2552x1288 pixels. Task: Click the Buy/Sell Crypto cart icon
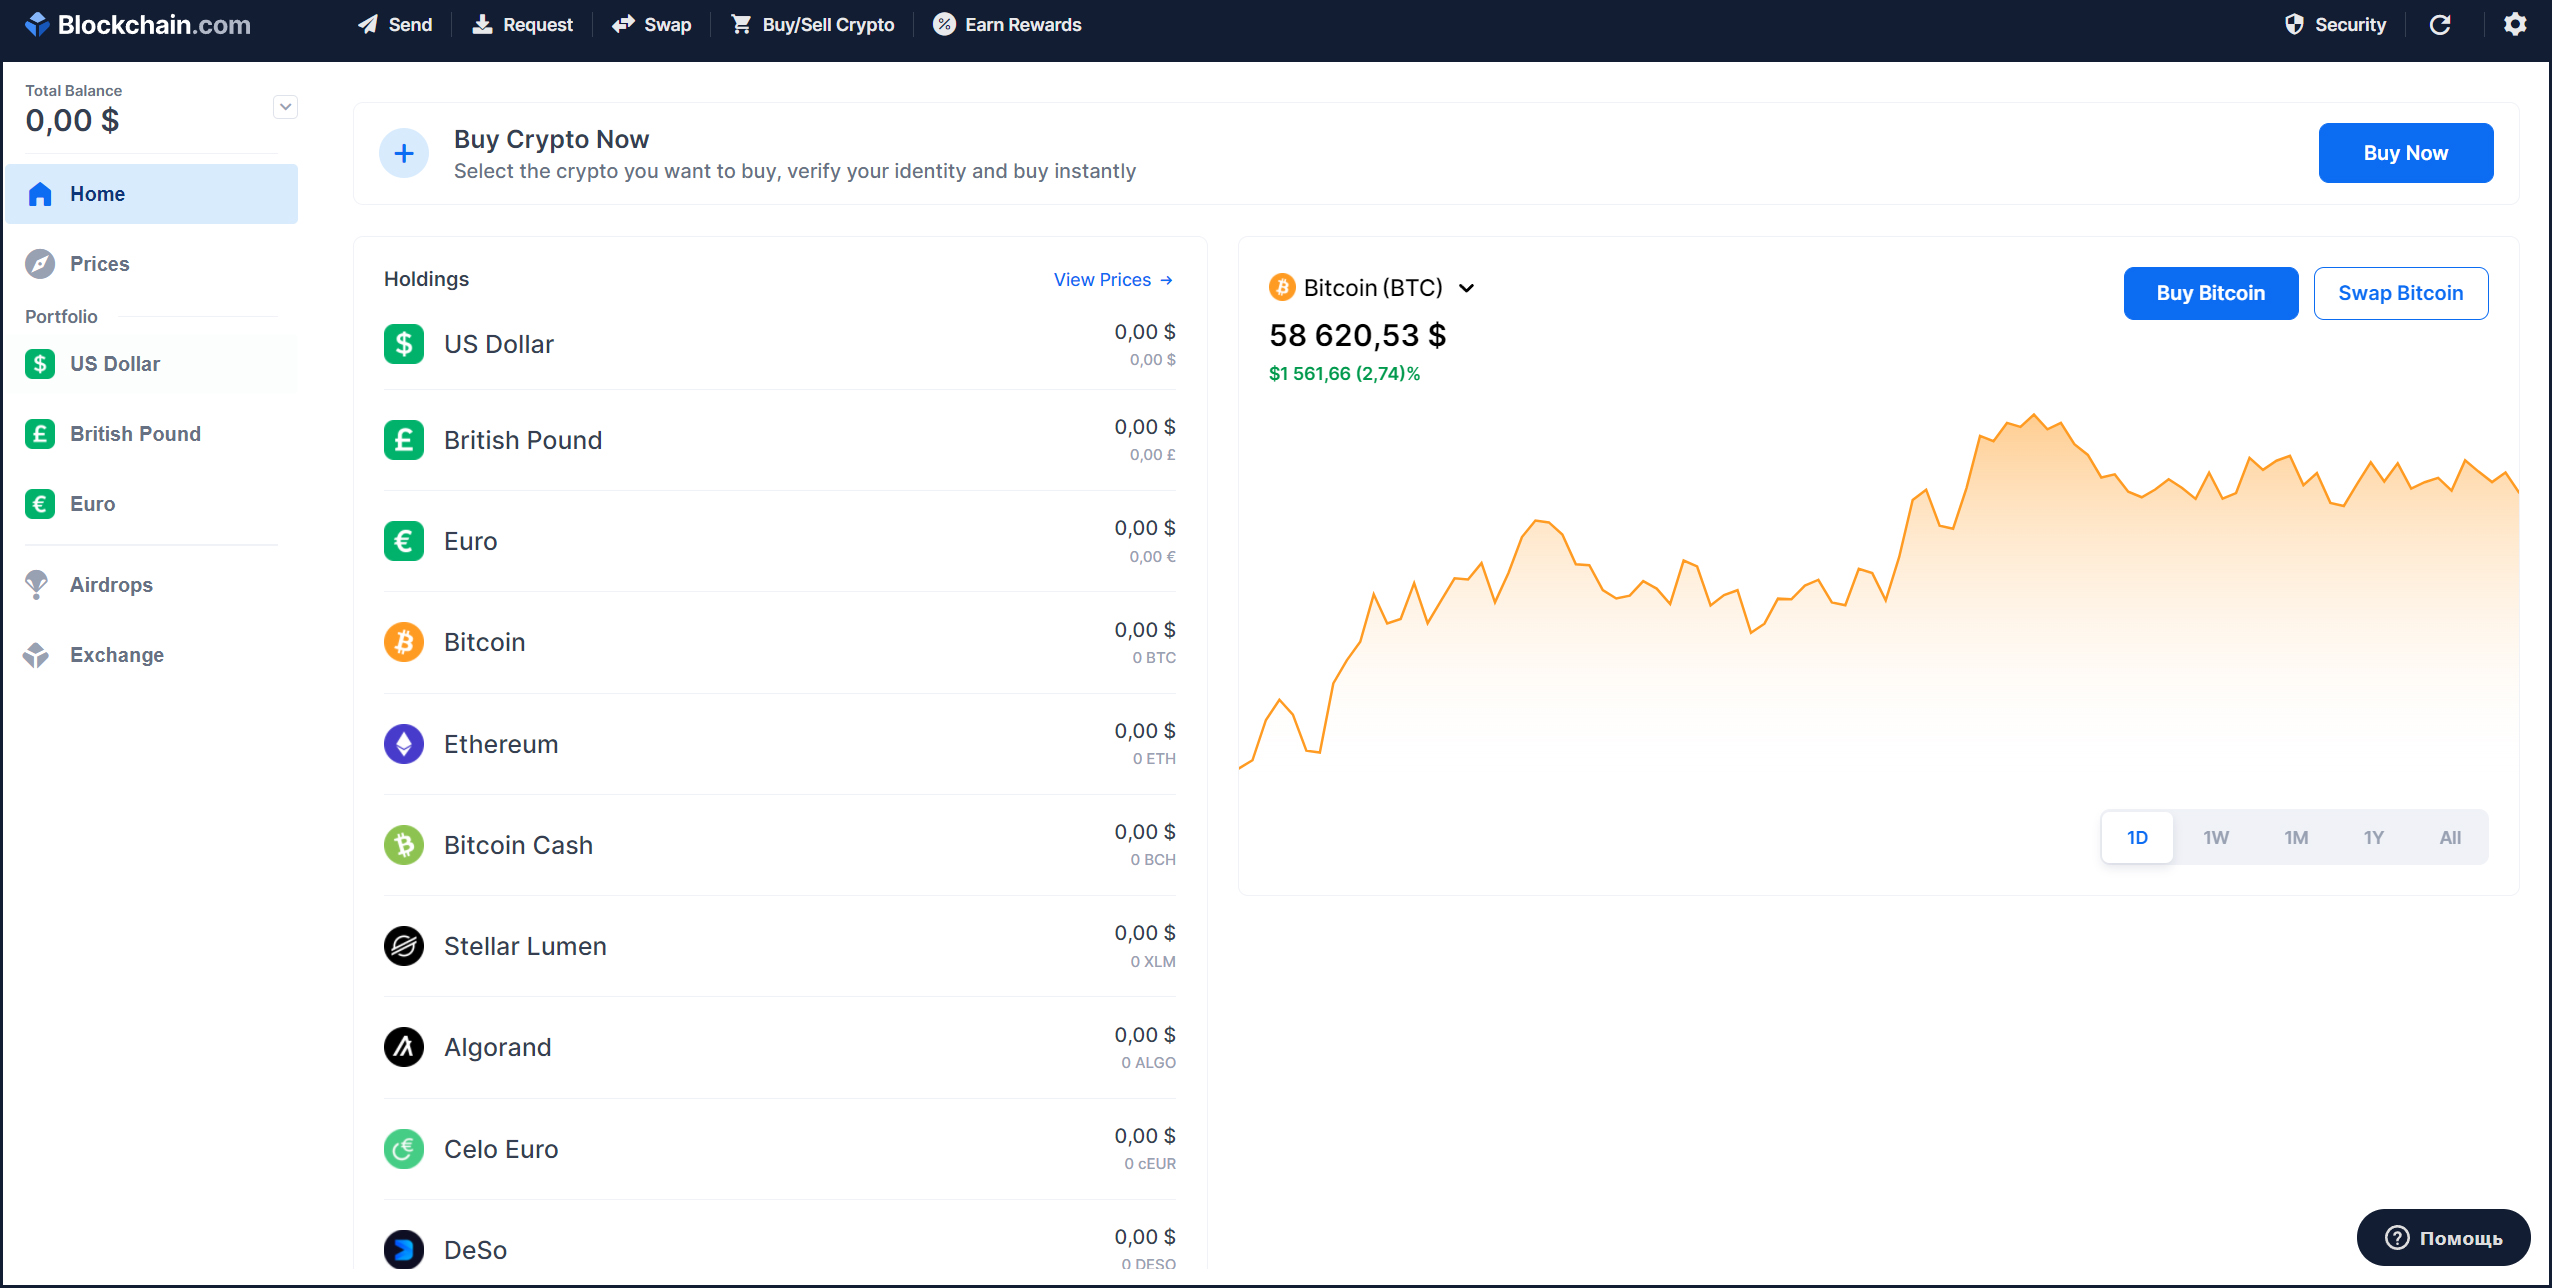741,24
